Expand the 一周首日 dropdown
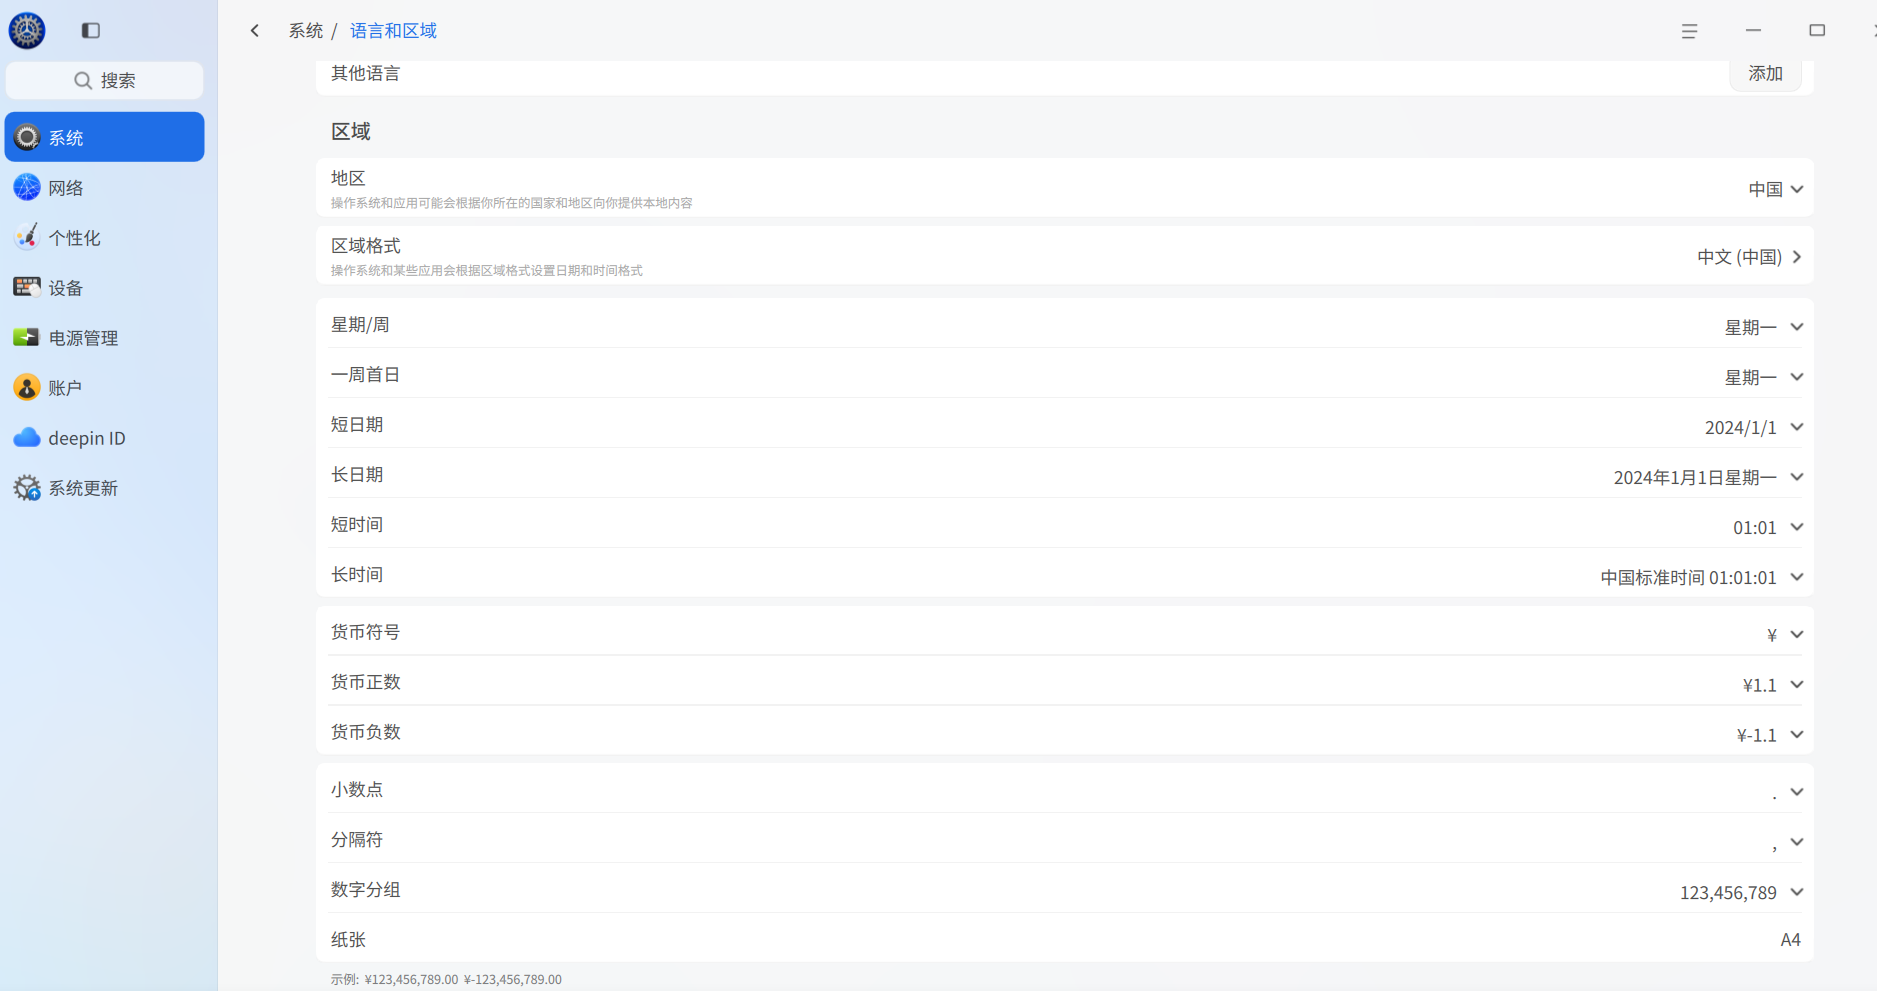 (1764, 377)
